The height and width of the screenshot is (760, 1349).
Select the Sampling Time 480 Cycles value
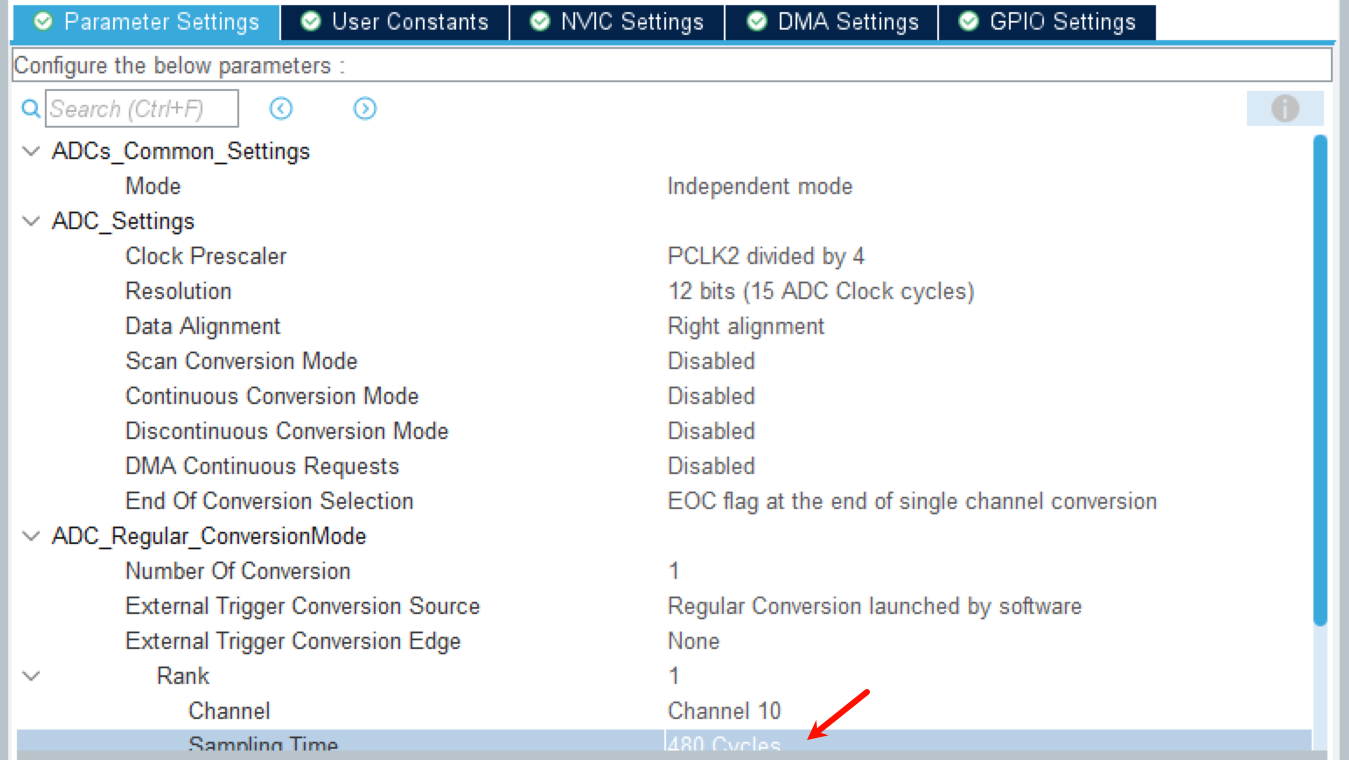[724, 745]
